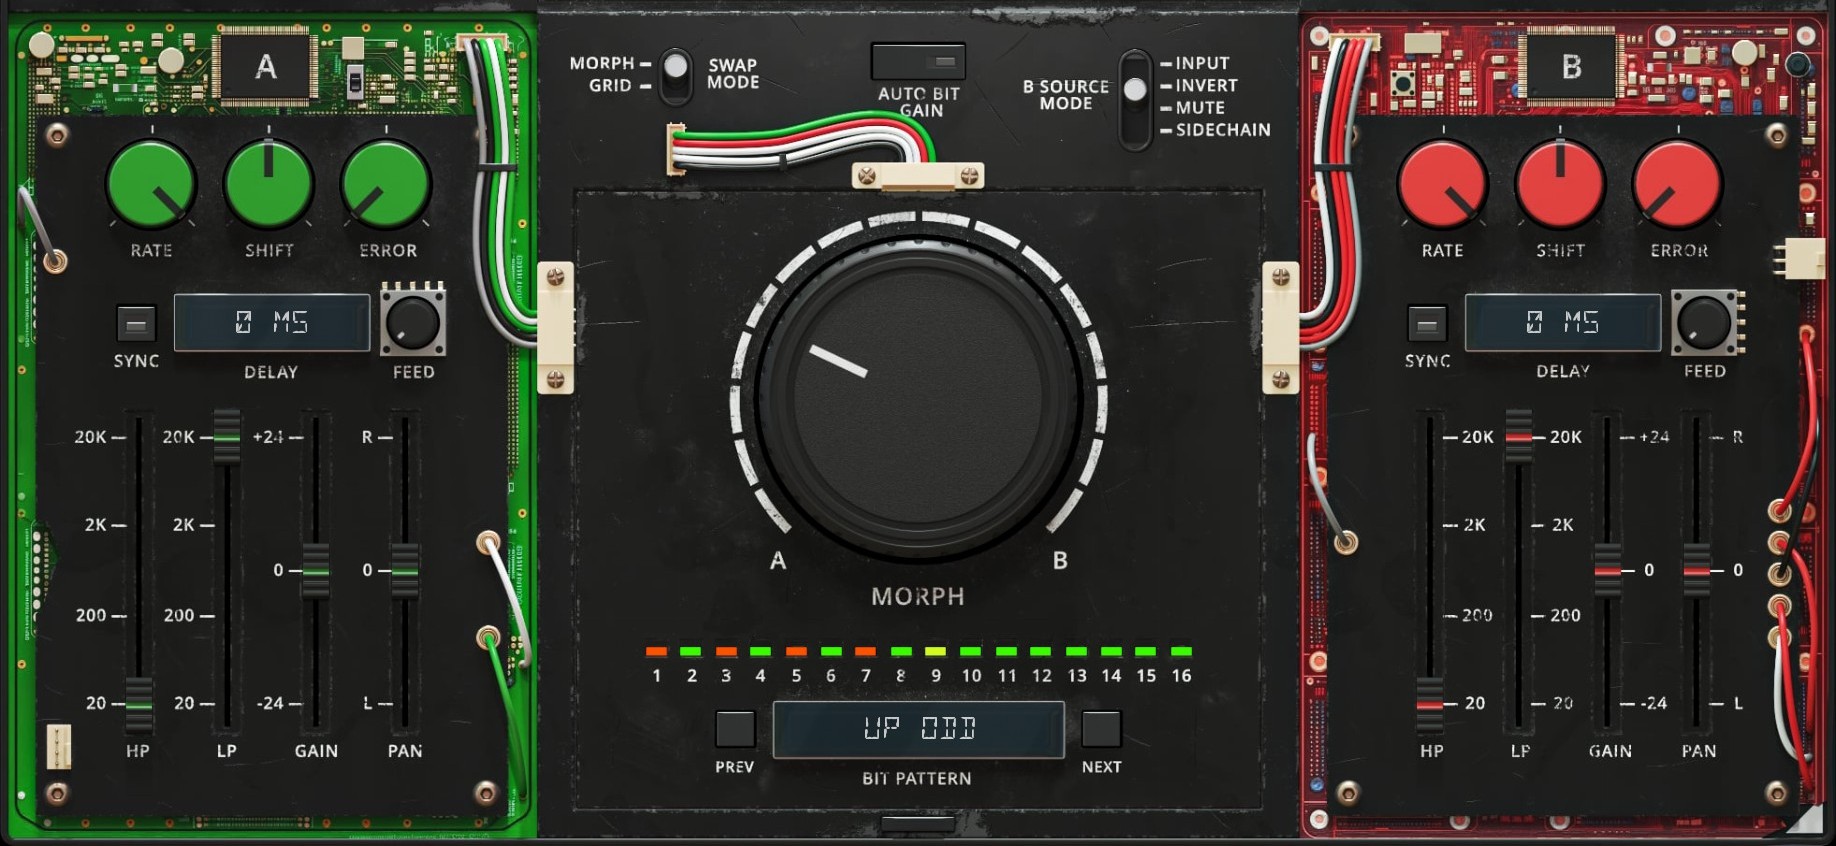The height and width of the screenshot is (846, 1836).
Task: Click the red ERROR knob on panel B
Action: click(1678, 185)
